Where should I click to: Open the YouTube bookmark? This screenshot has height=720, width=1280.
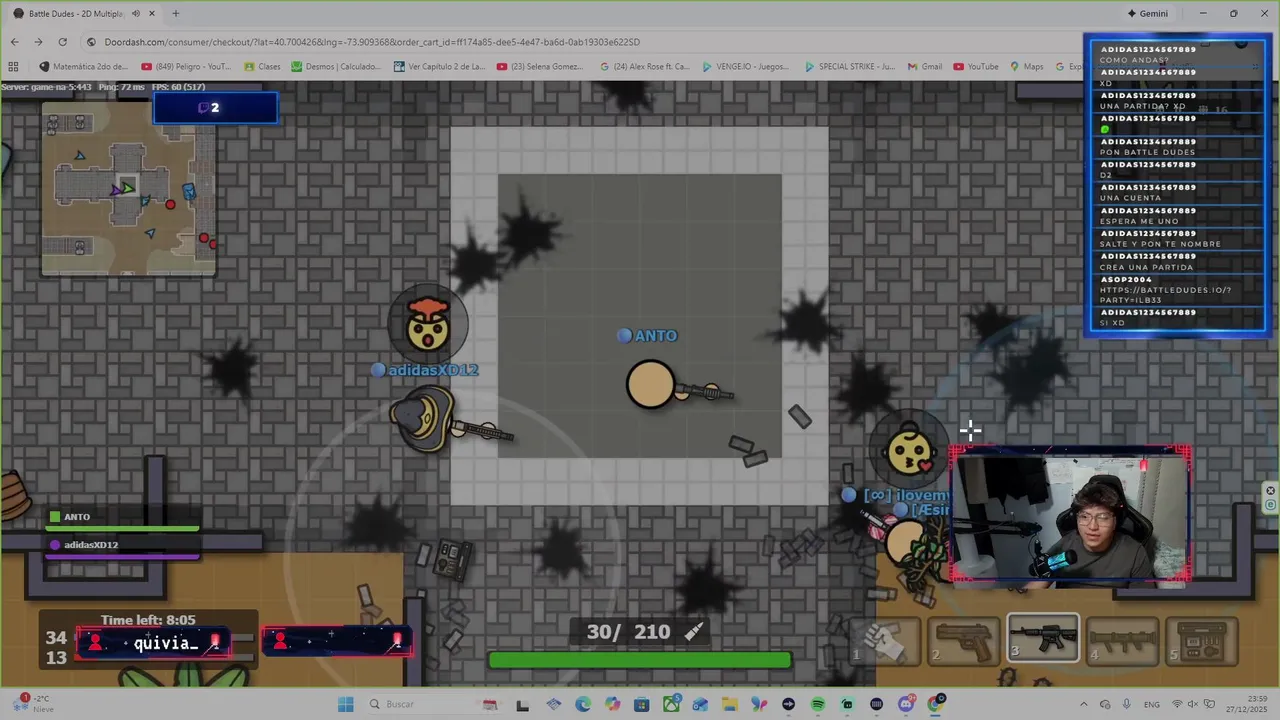point(976,67)
